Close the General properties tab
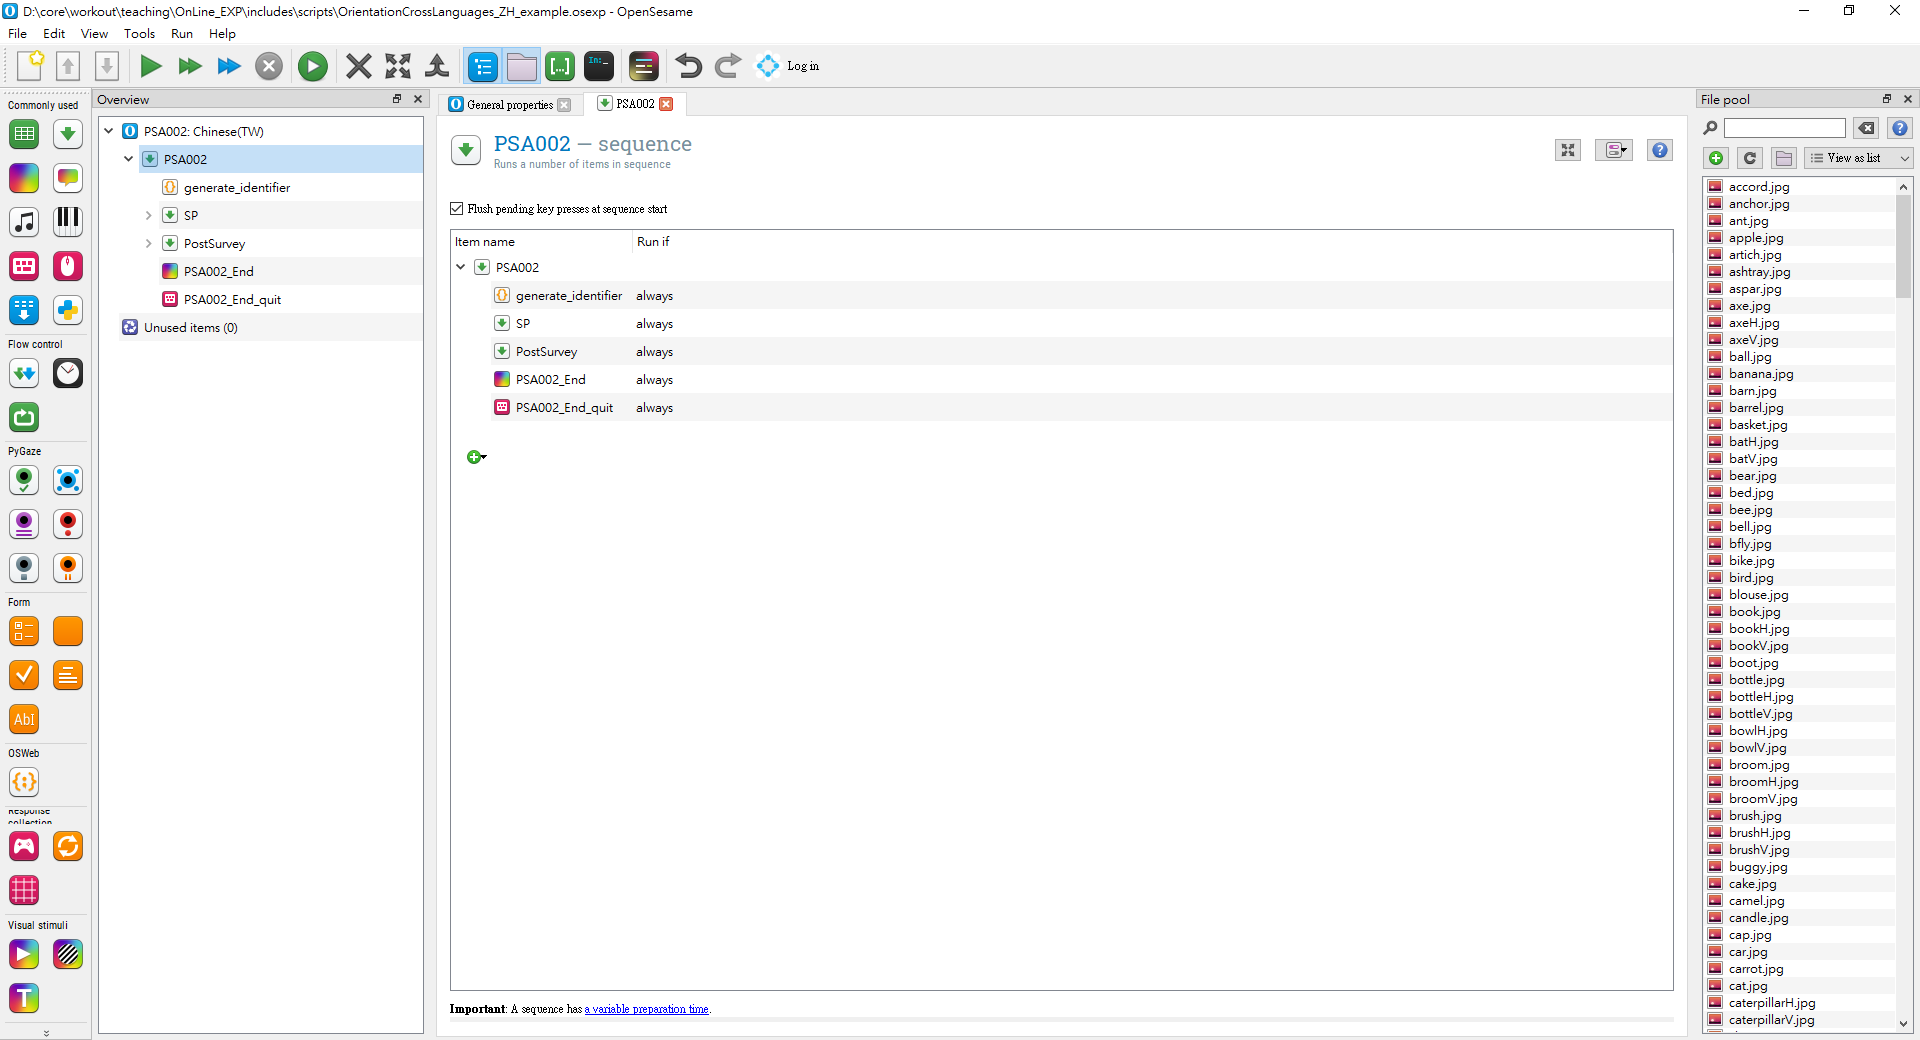 [564, 105]
